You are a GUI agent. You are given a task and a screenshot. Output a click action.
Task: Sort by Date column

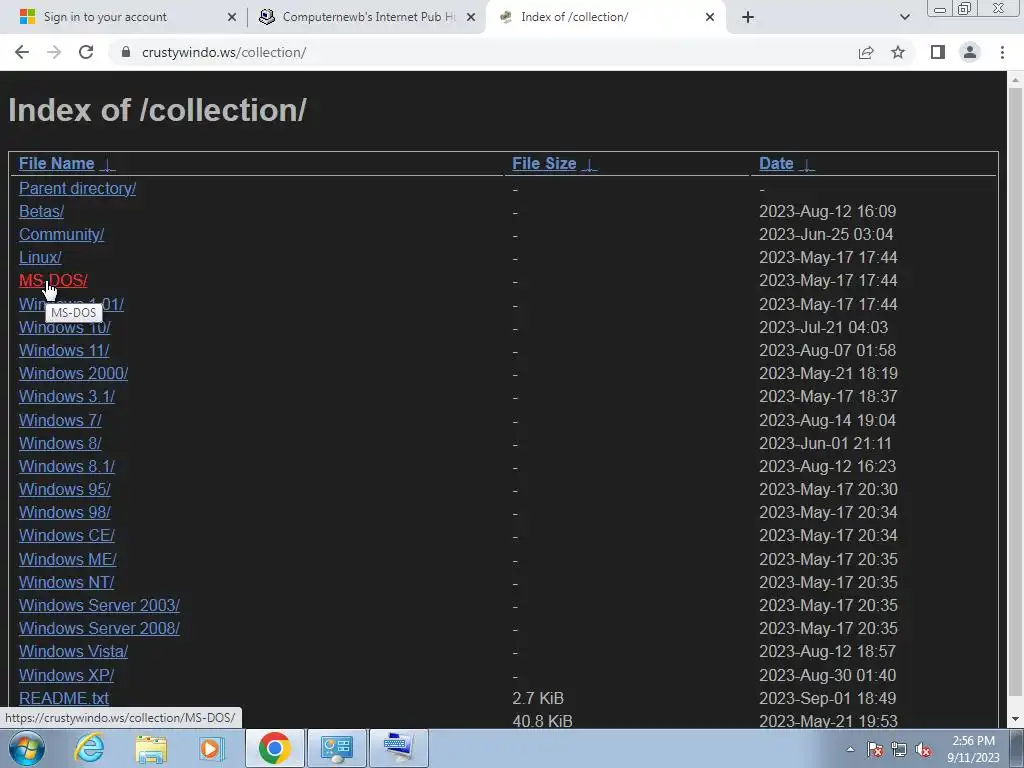pyautogui.click(x=776, y=163)
